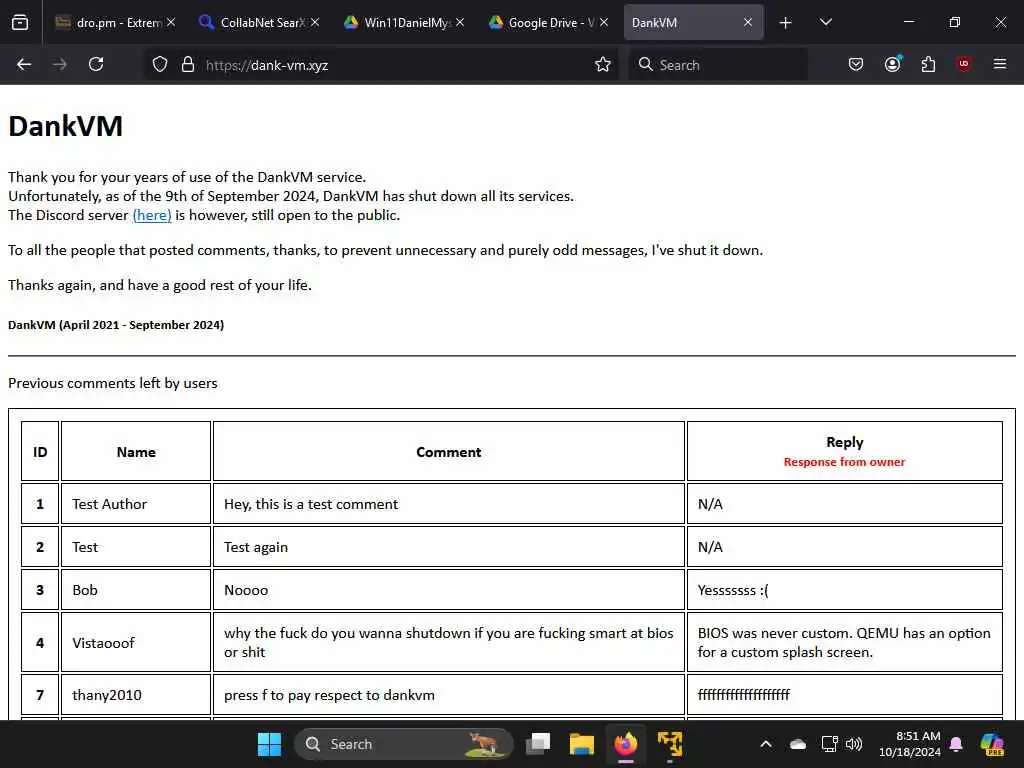Click the DankVM page heading
1024x768 pixels.
[x=65, y=126]
